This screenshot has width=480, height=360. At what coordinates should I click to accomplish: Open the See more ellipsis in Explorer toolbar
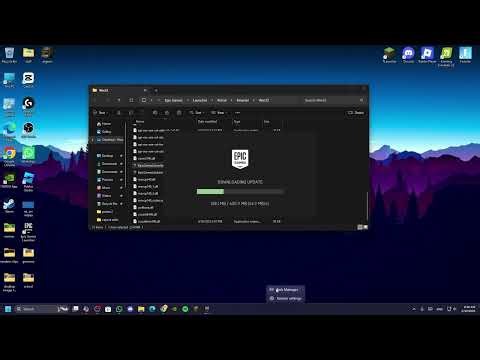(x=237, y=113)
